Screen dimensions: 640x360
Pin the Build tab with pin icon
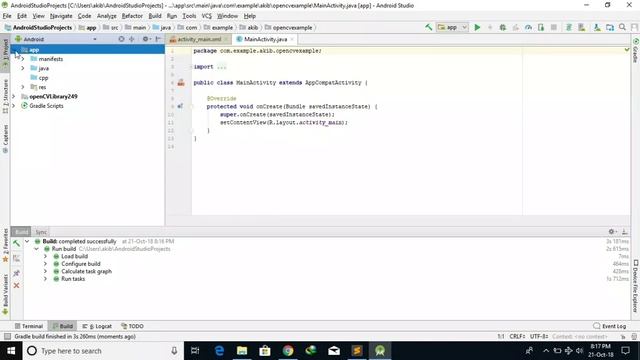16,273
